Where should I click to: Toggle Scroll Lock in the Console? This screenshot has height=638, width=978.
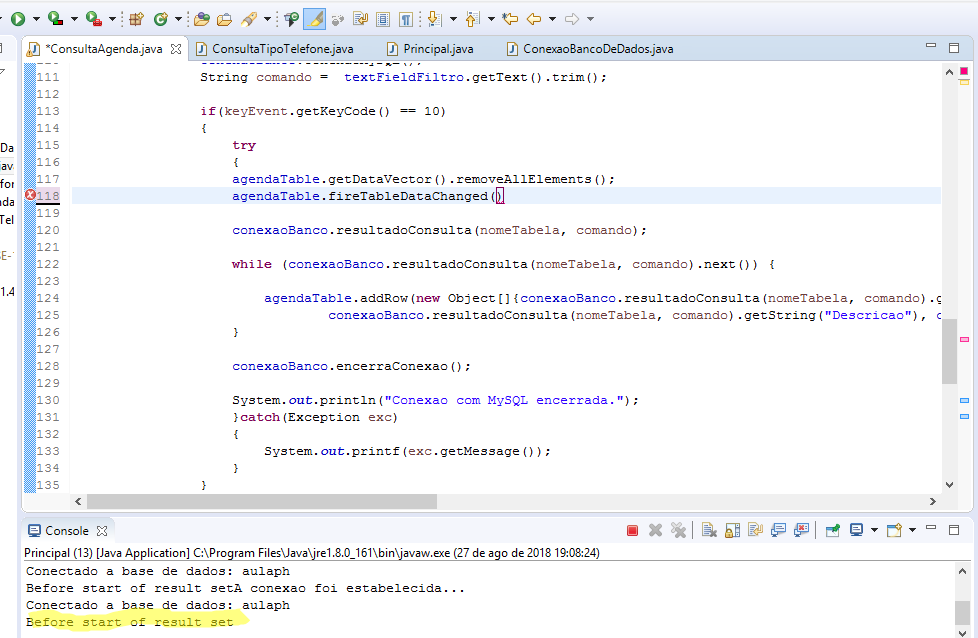coord(732,530)
